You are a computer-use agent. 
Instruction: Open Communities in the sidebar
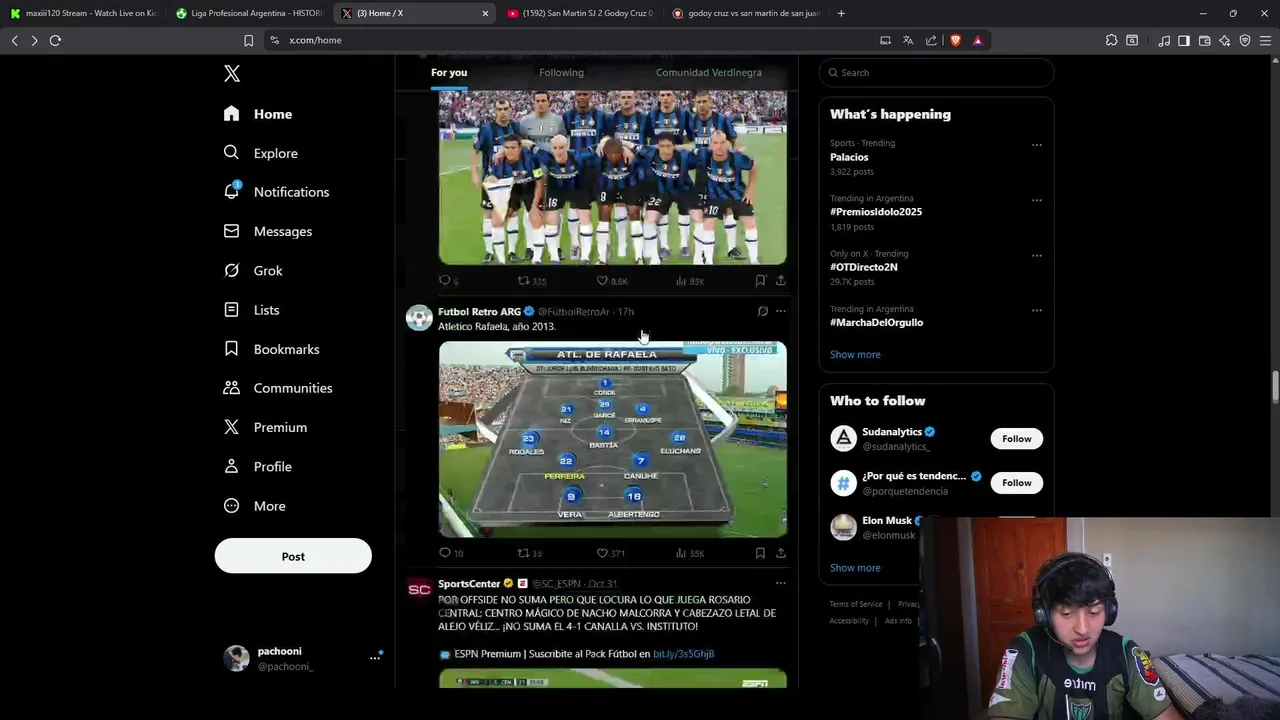[278, 388]
